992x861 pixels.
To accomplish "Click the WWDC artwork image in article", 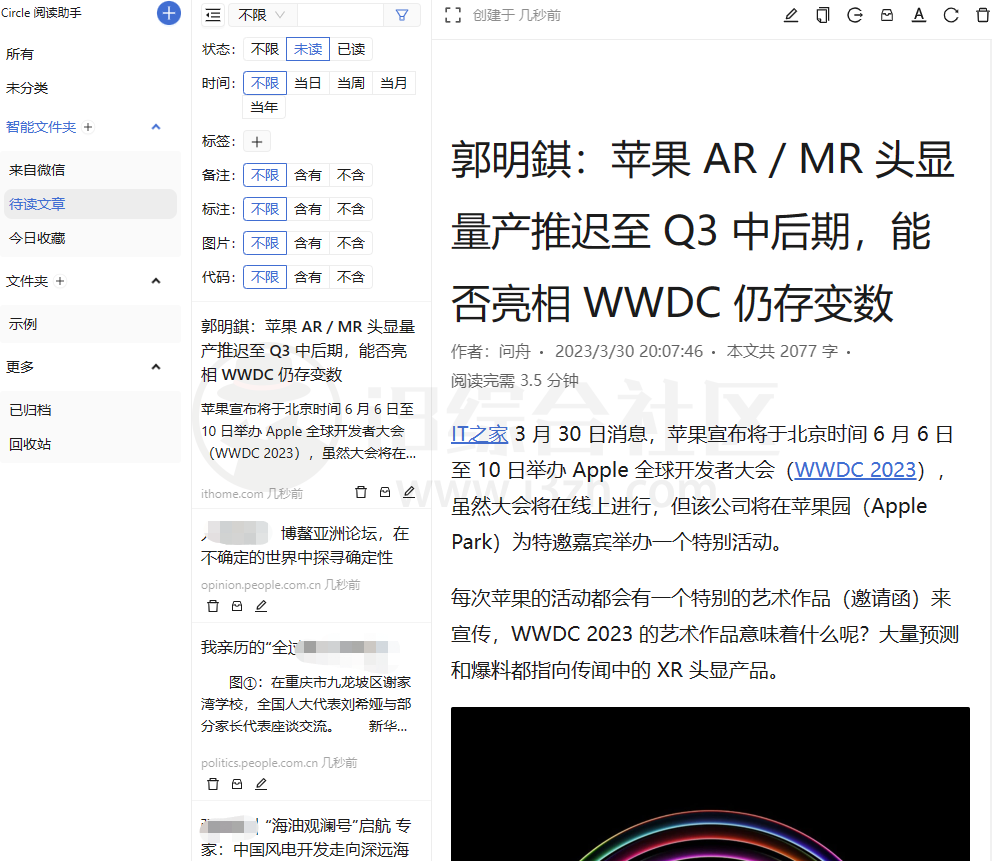I will tap(710, 784).
